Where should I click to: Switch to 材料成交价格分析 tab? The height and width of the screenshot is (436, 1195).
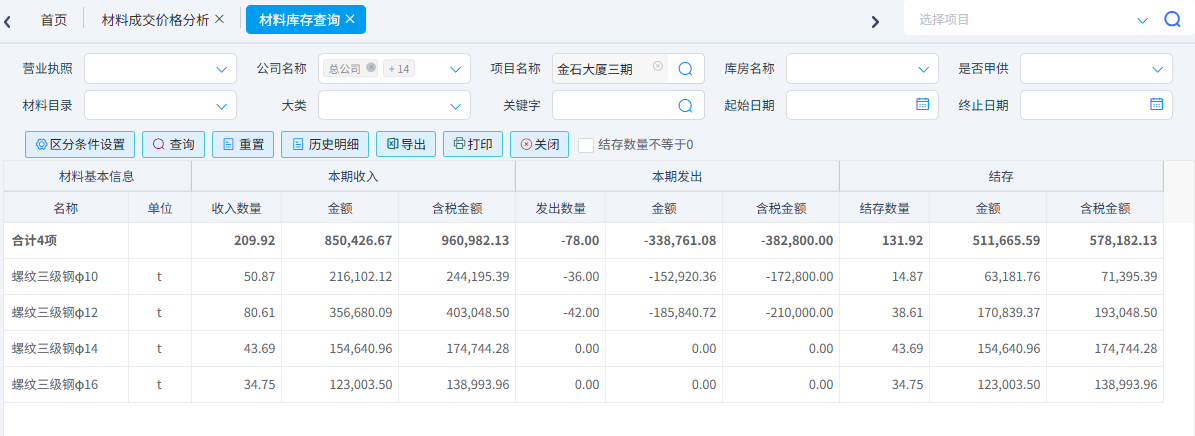coord(156,20)
